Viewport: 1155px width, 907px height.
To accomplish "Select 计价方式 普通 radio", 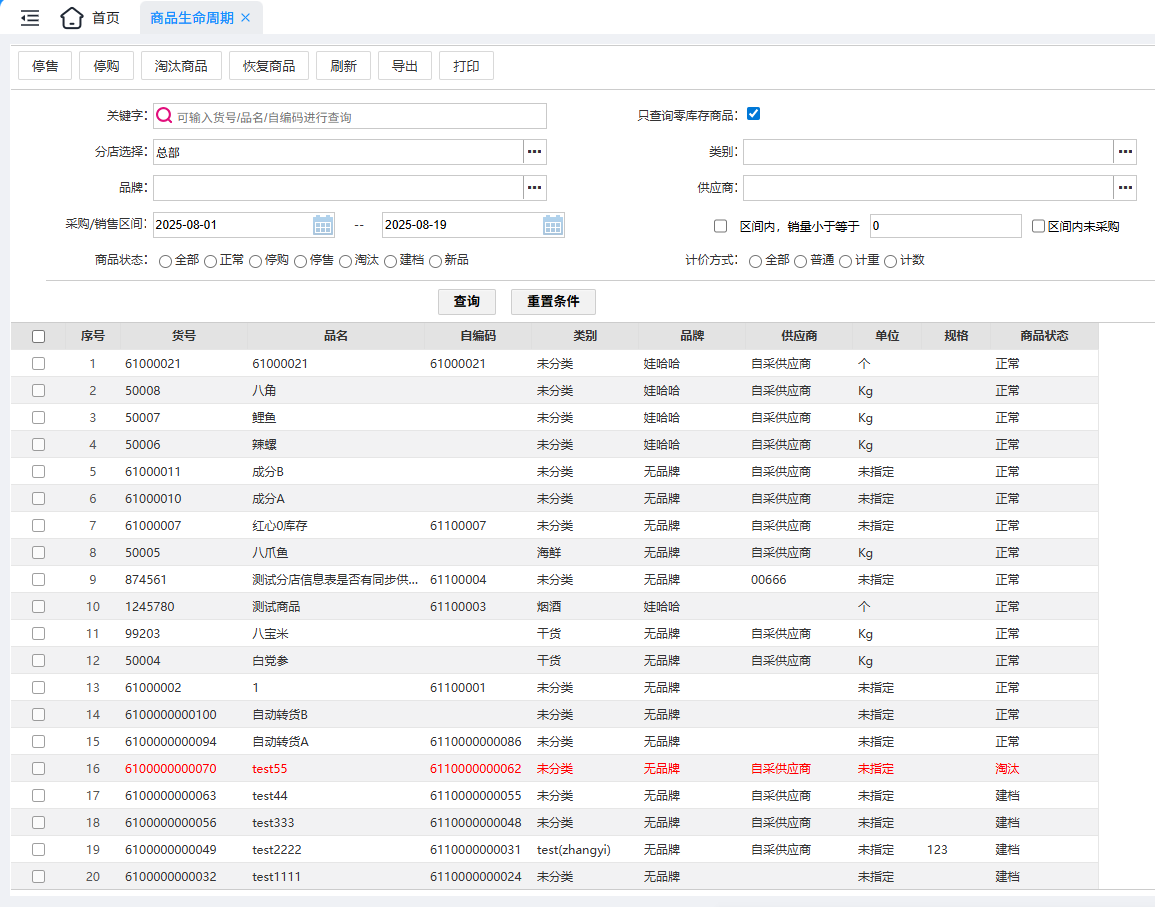I will click(800, 261).
